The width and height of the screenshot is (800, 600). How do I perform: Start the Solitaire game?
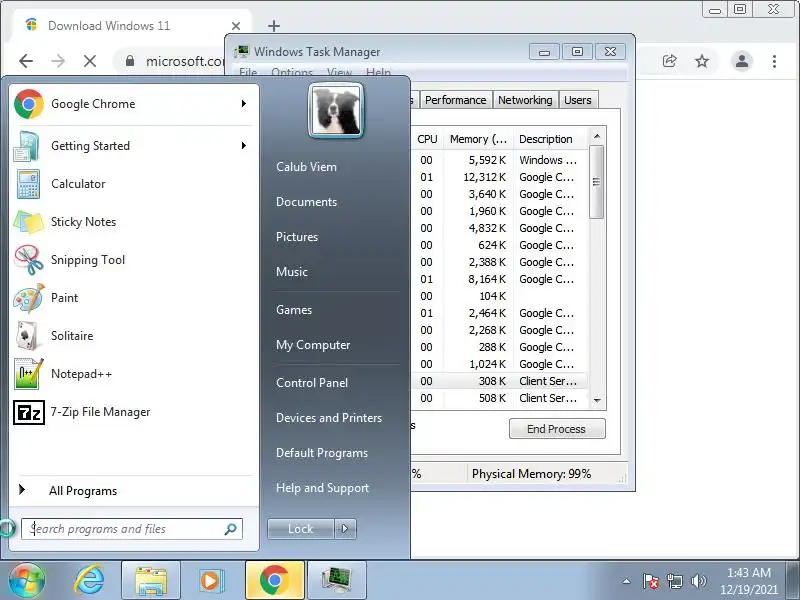pos(133,336)
